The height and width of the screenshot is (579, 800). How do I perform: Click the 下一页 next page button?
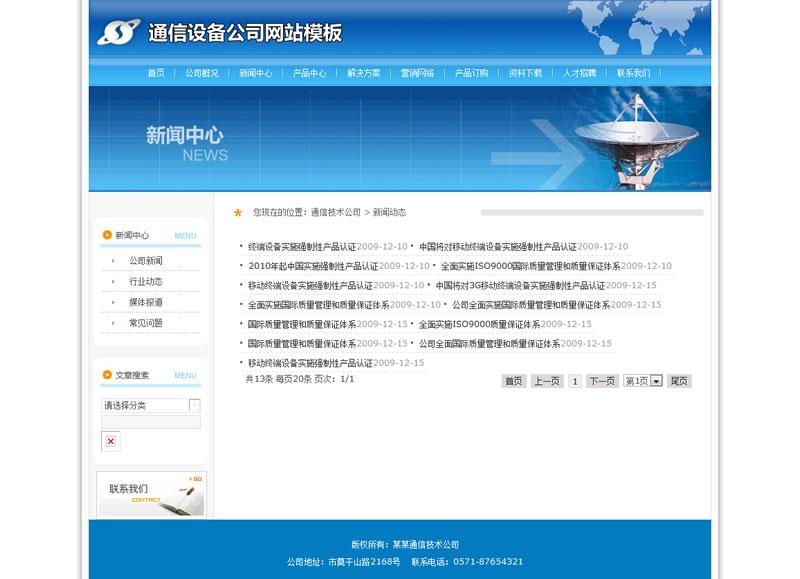coord(602,381)
